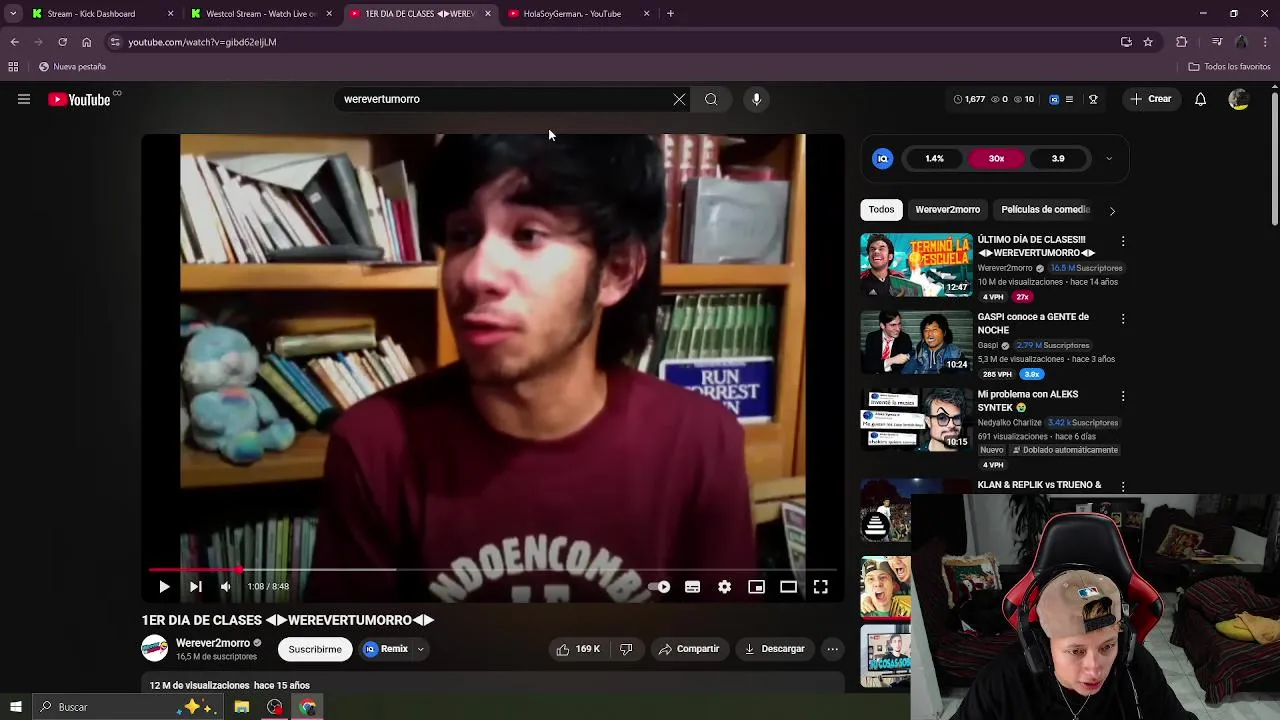Open the trophy icon in the header stats bar
The width and height of the screenshot is (1280, 720).
1093,99
